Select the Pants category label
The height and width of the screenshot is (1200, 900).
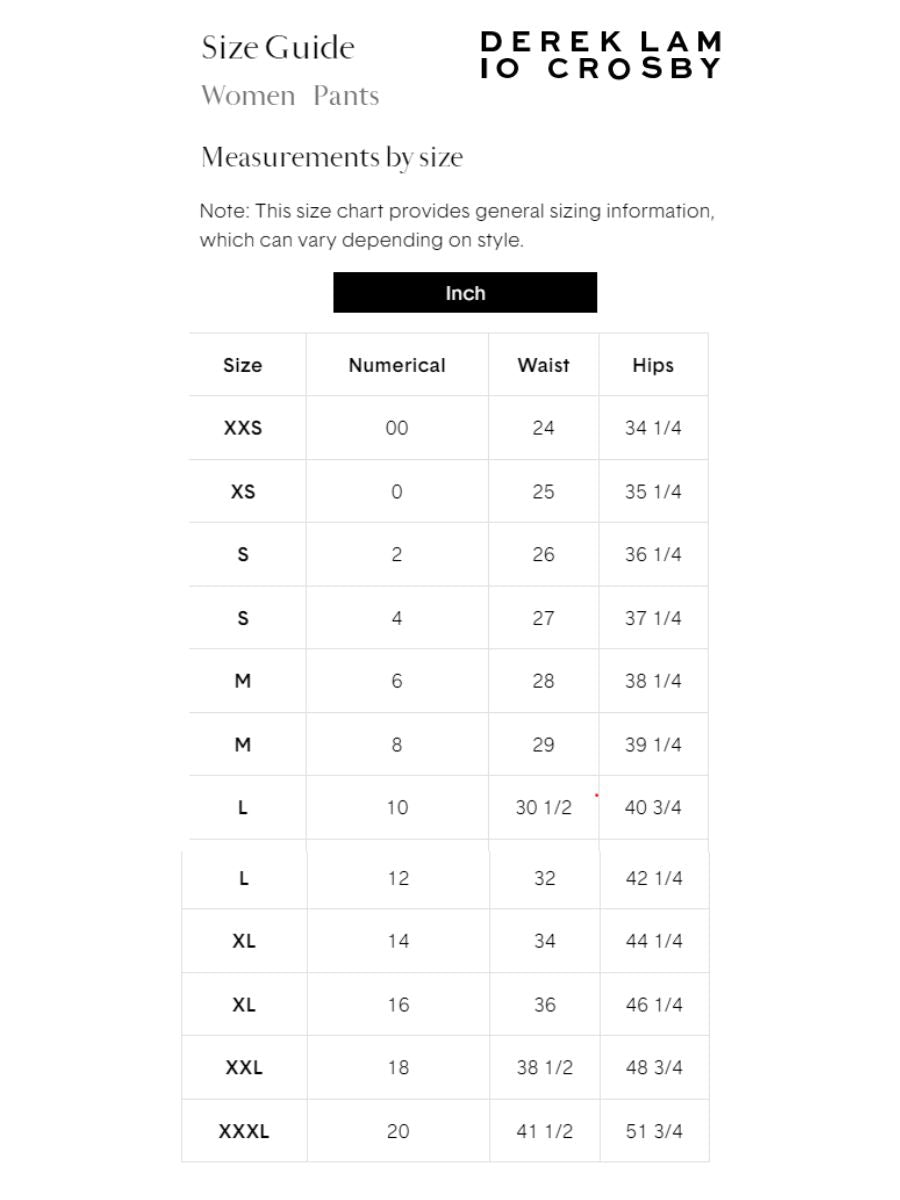(346, 96)
